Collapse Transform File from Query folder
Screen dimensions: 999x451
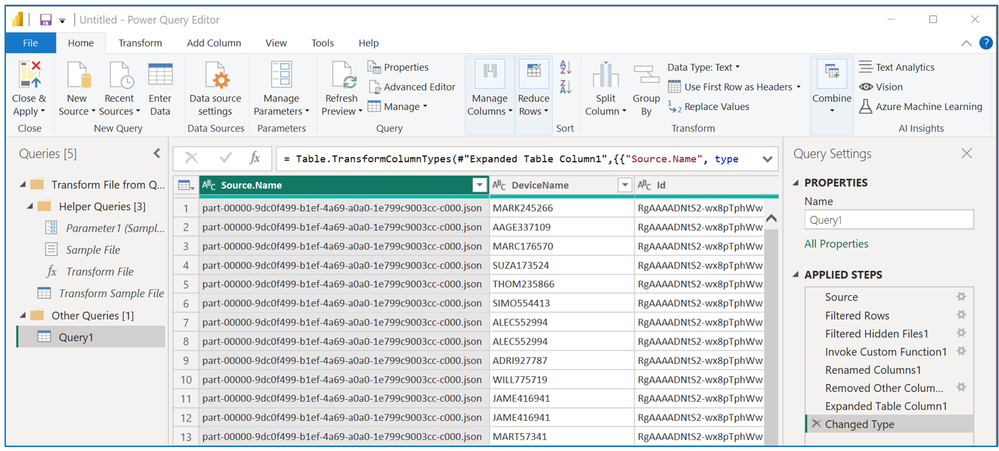pos(24,185)
